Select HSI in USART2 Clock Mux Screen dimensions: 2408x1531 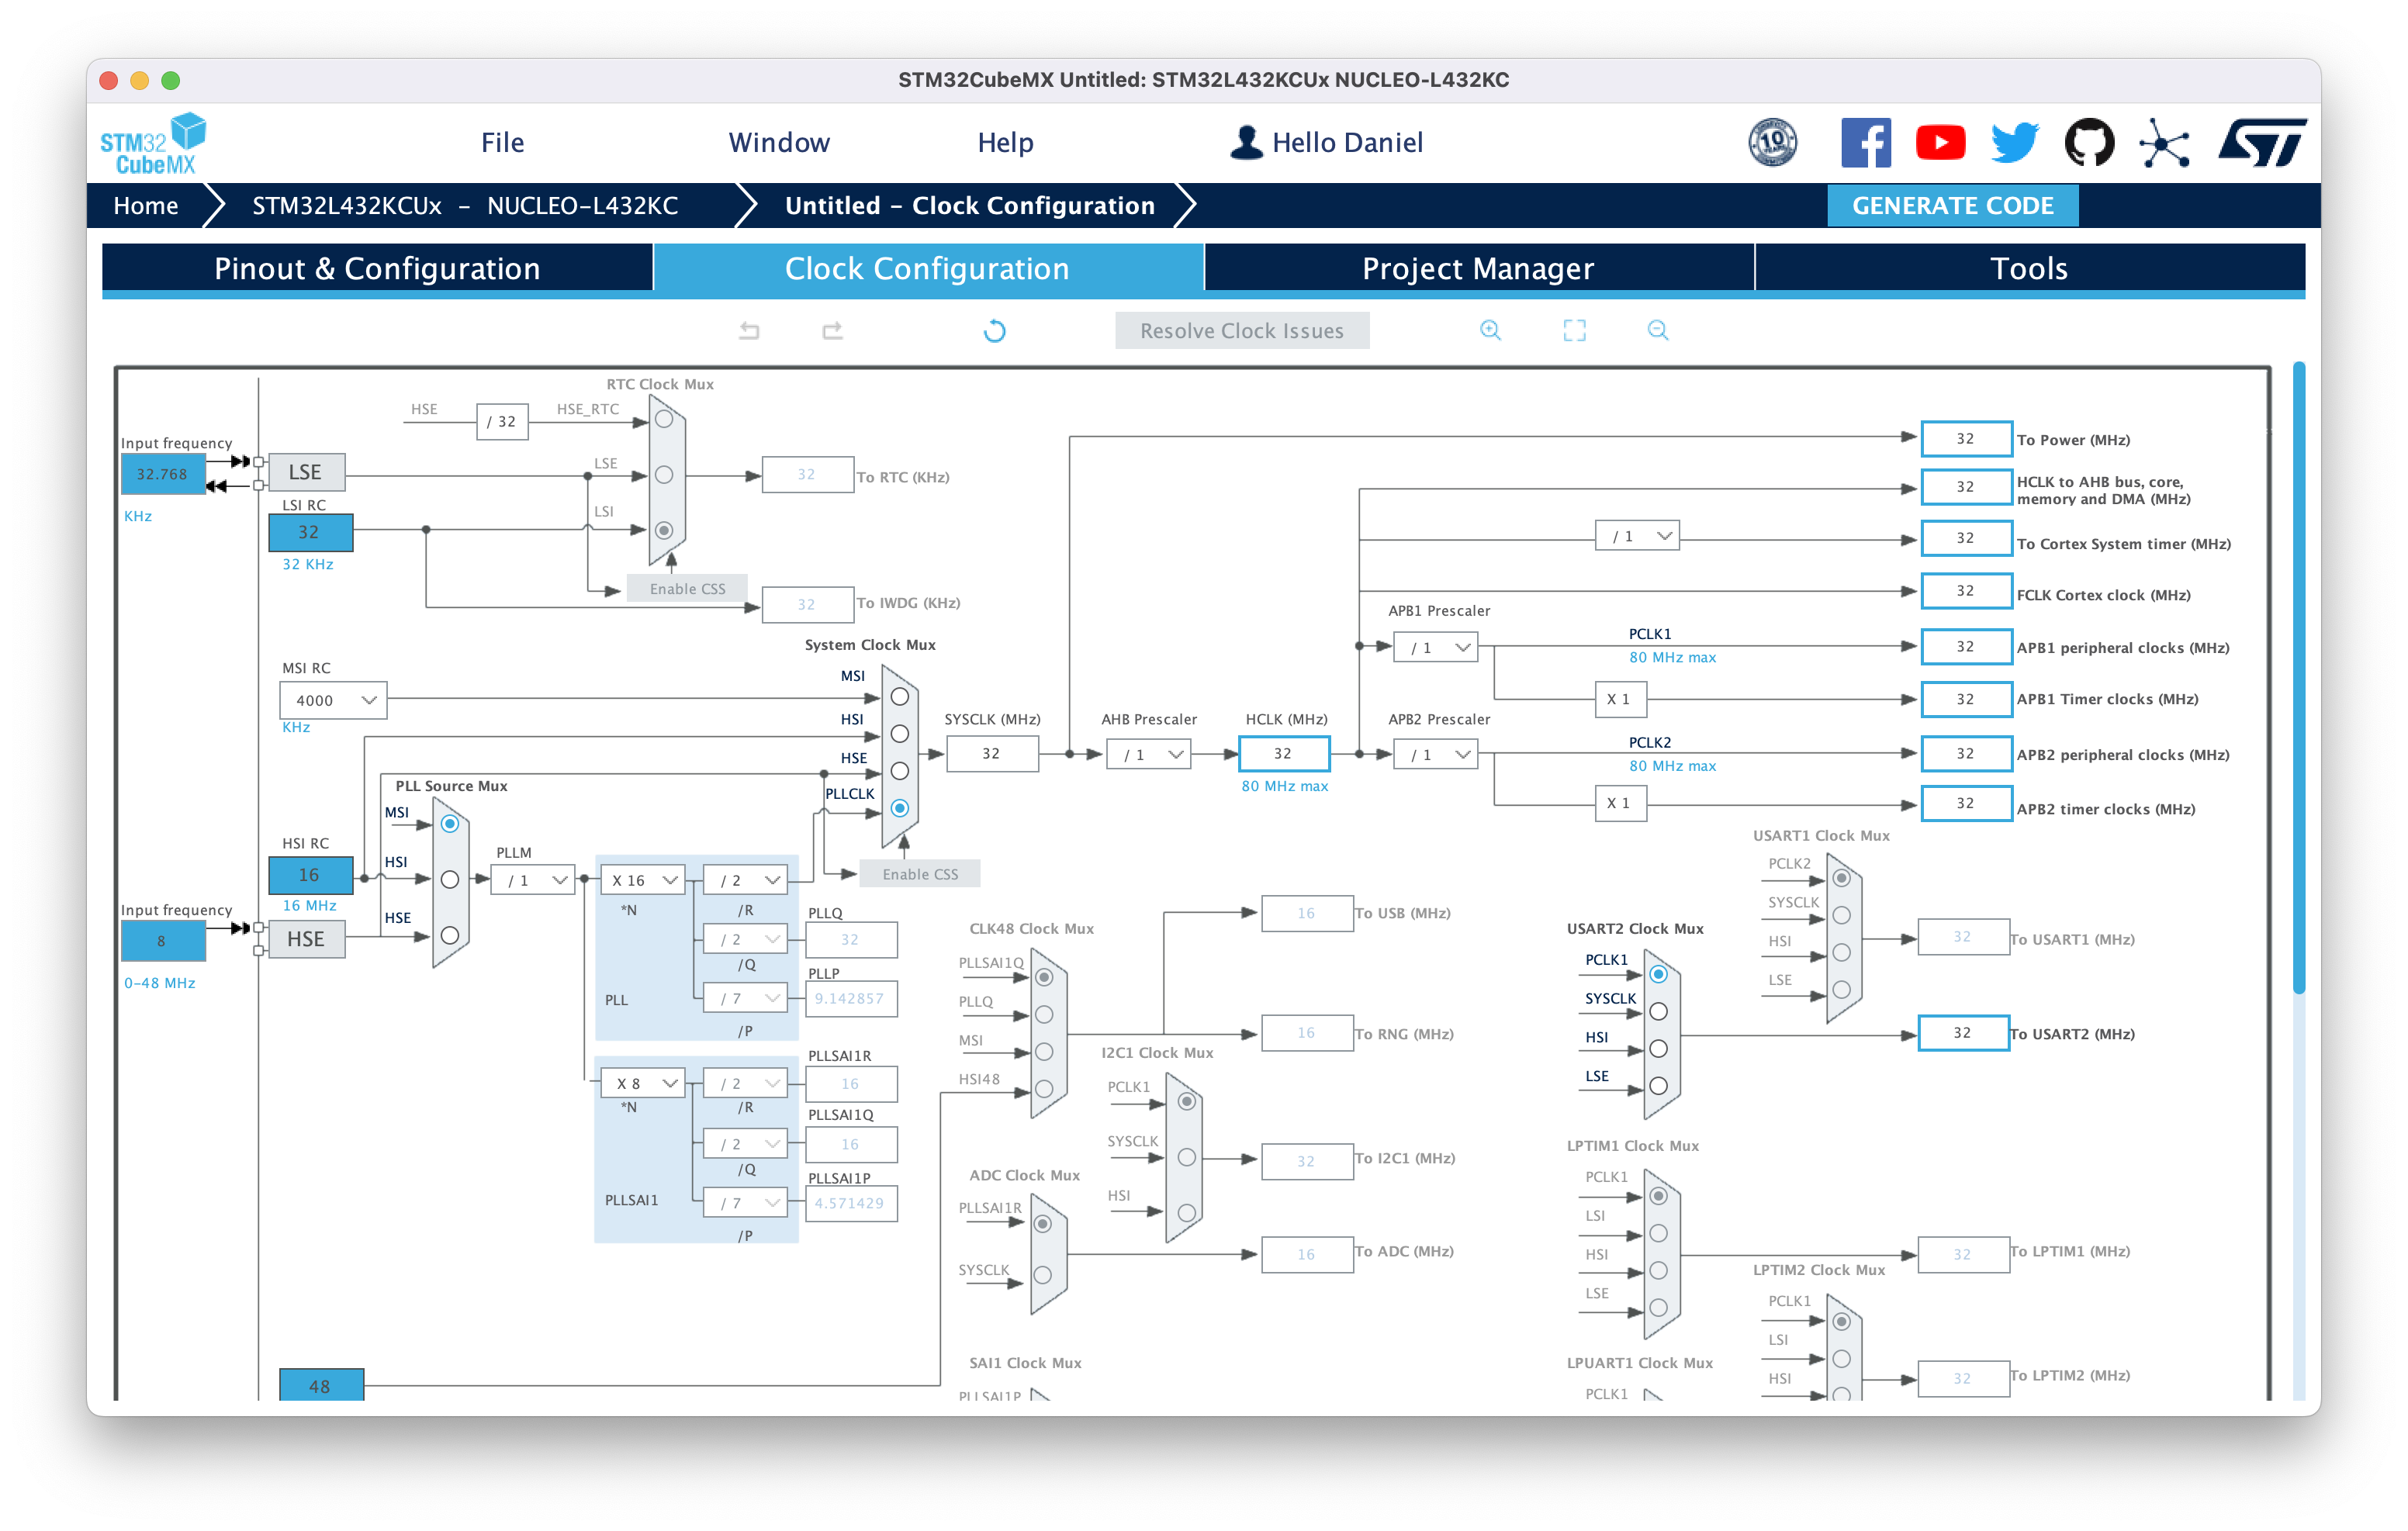[1658, 1048]
